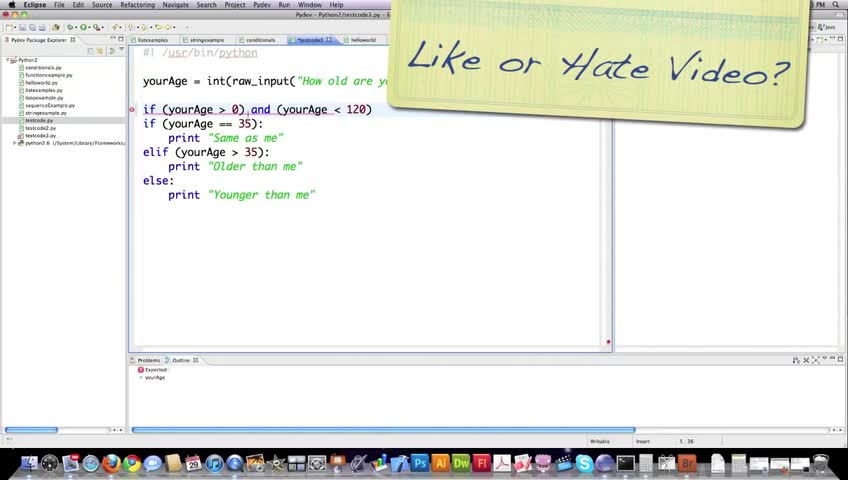848x480 pixels.
Task: Open the Navigate menu
Action: click(x=176, y=4)
